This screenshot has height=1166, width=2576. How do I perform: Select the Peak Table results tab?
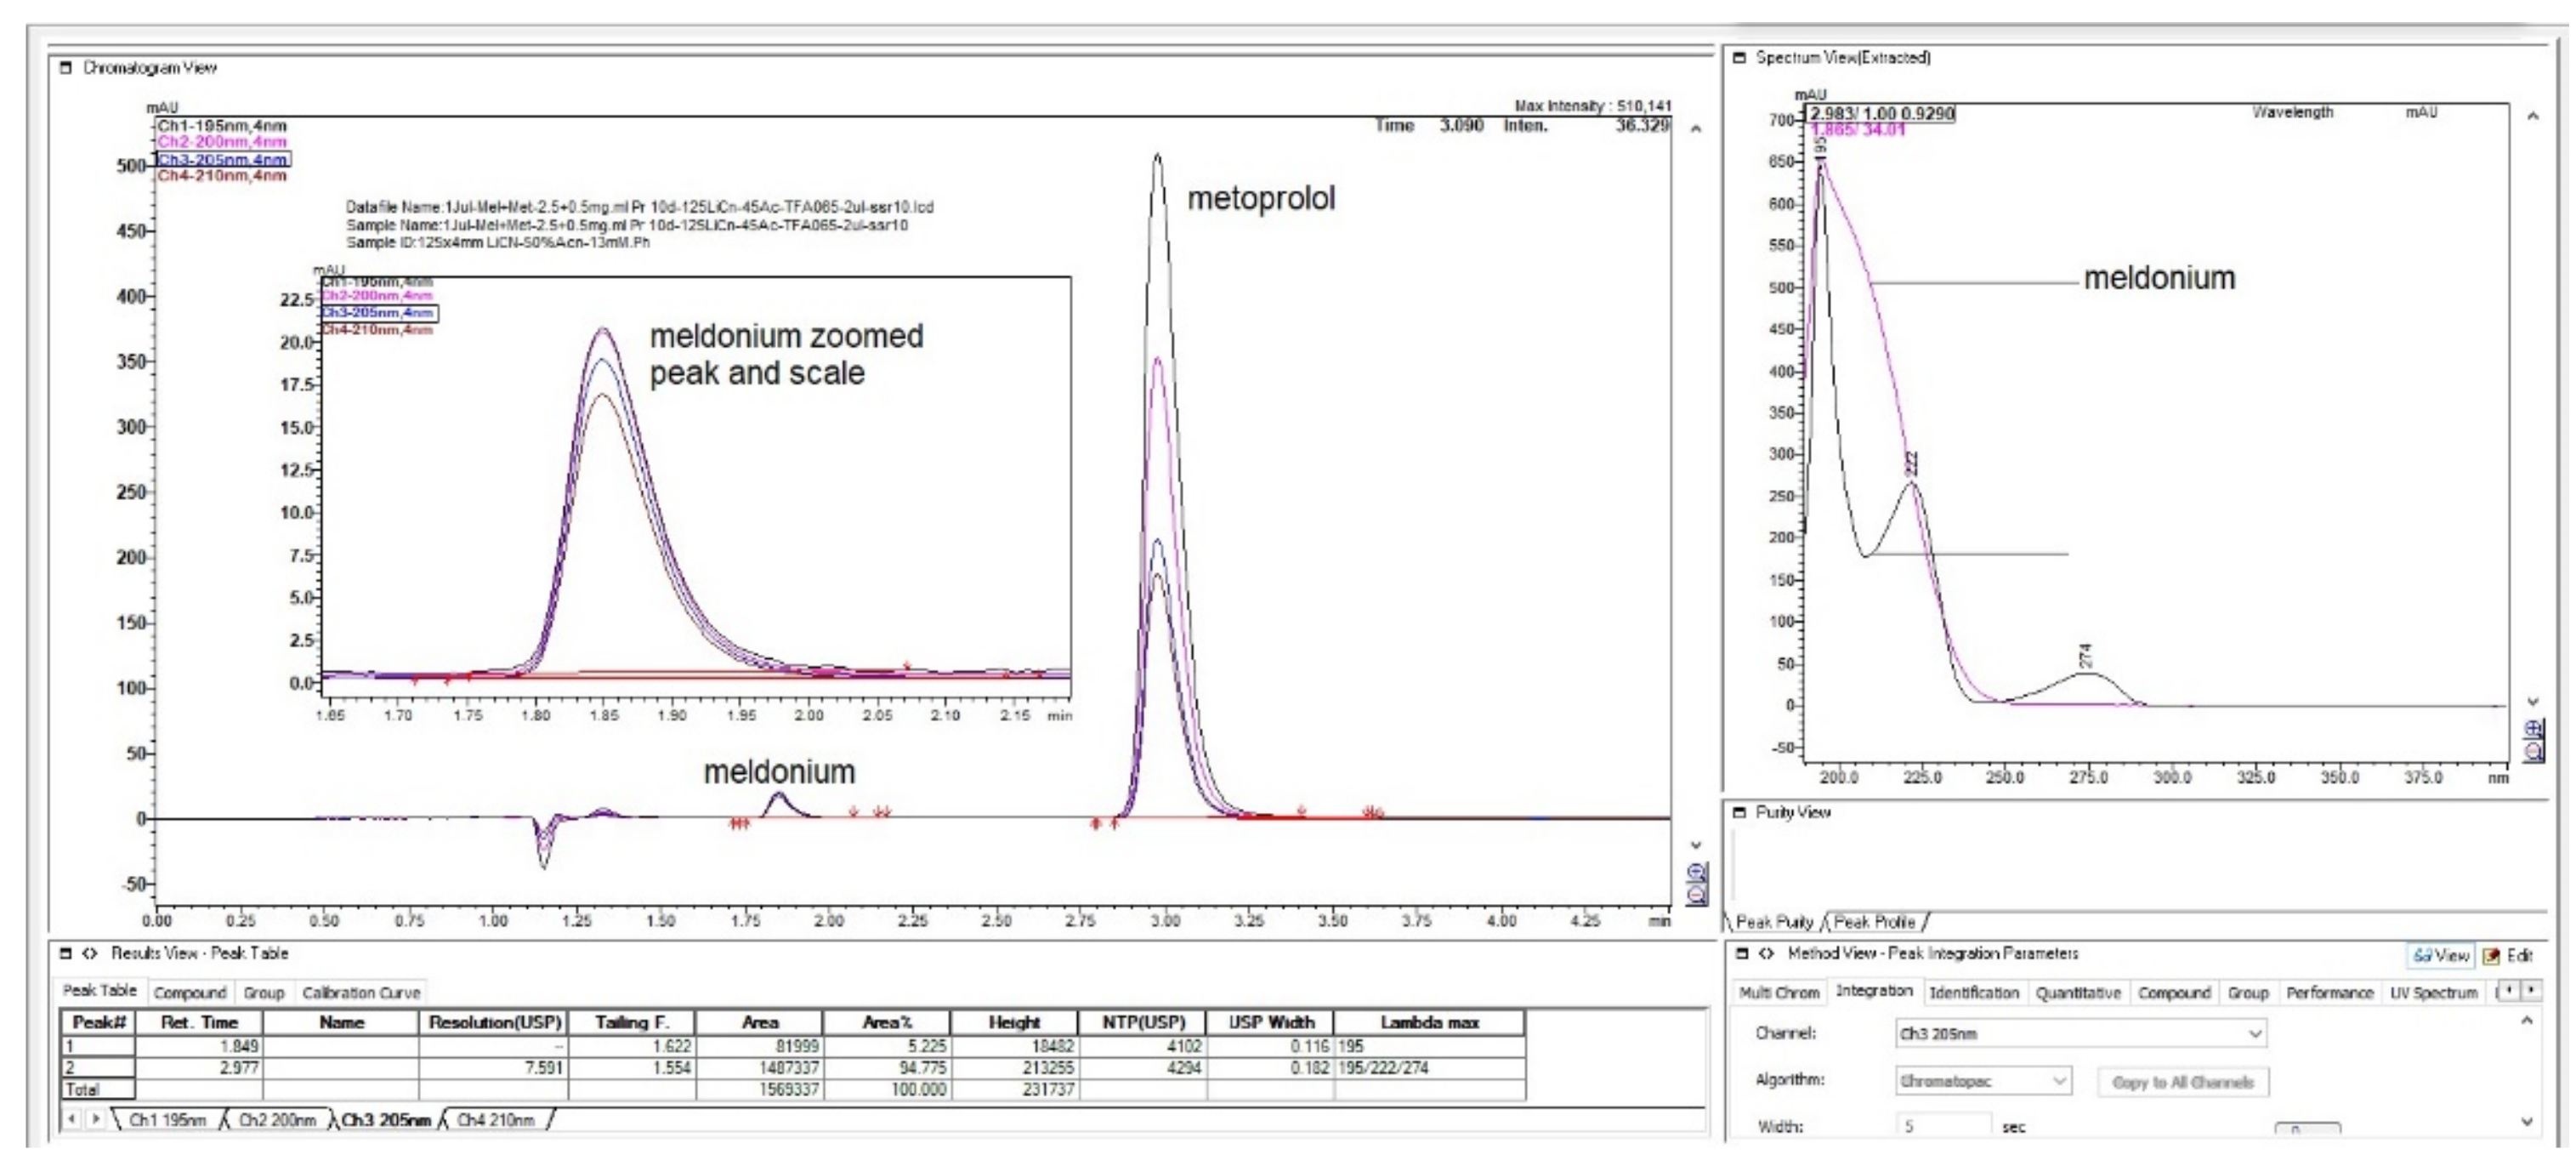[x=99, y=990]
